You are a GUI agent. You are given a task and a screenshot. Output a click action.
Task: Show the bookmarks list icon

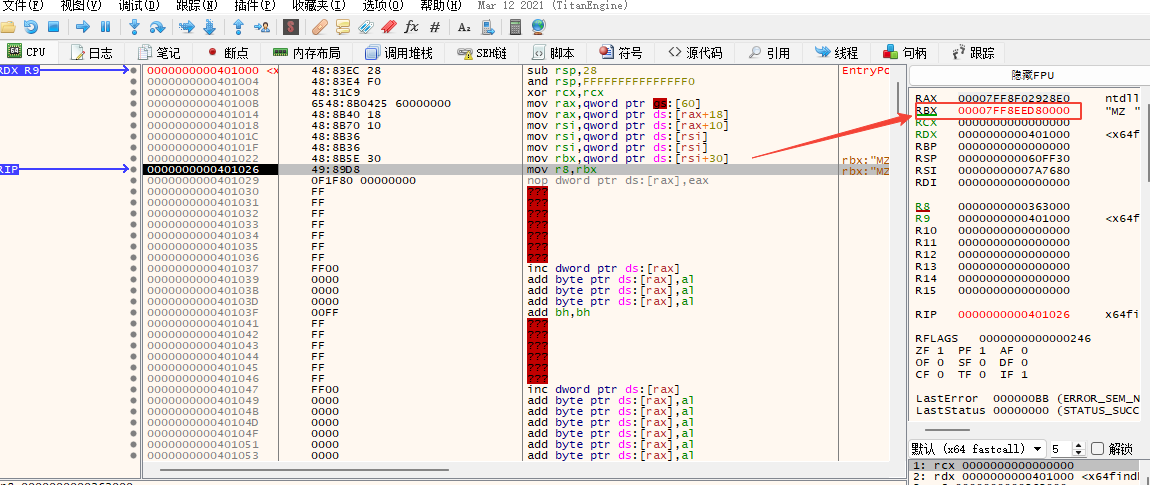388,27
